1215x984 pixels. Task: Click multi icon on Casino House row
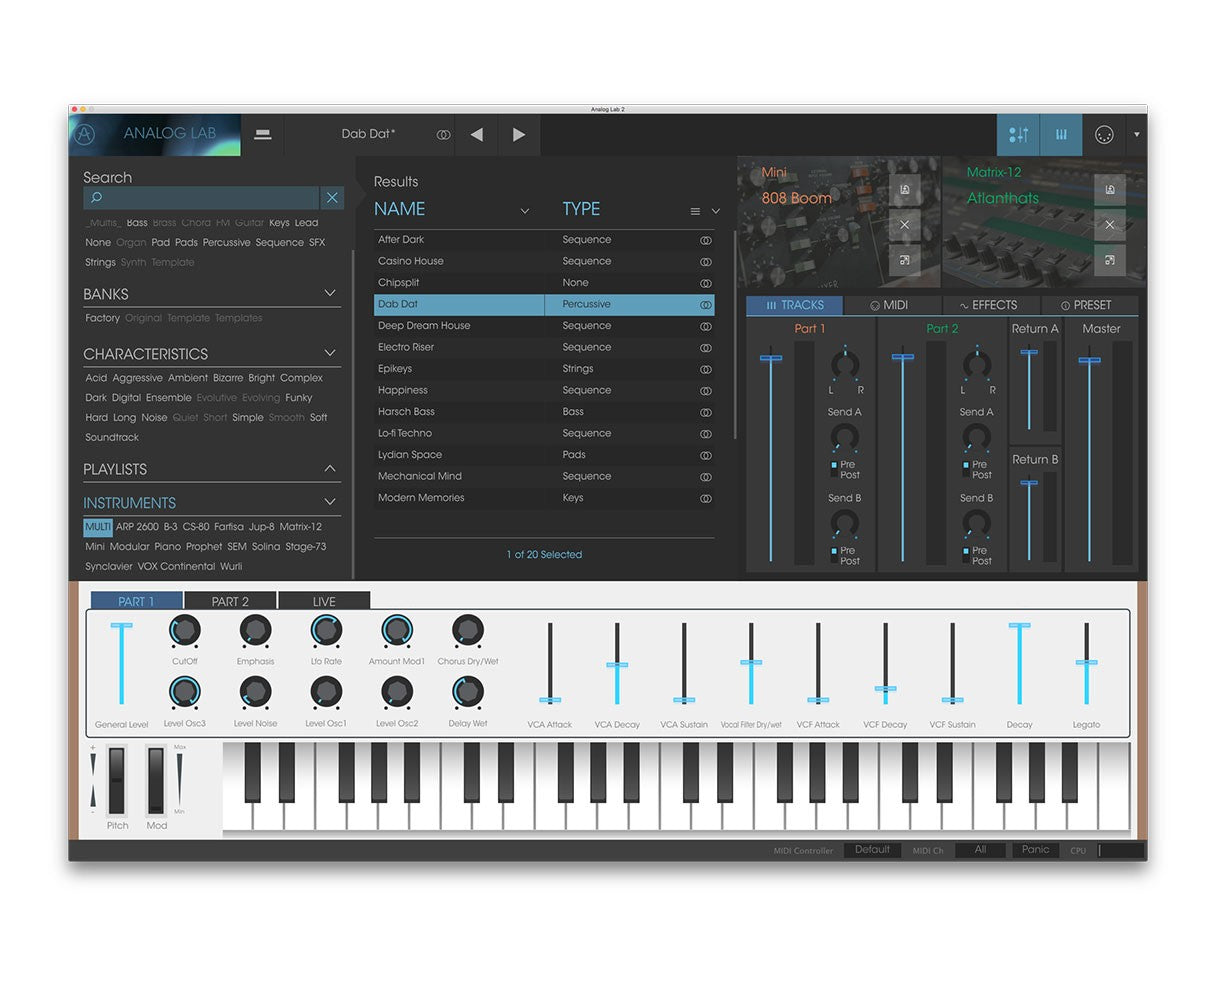click(x=705, y=261)
